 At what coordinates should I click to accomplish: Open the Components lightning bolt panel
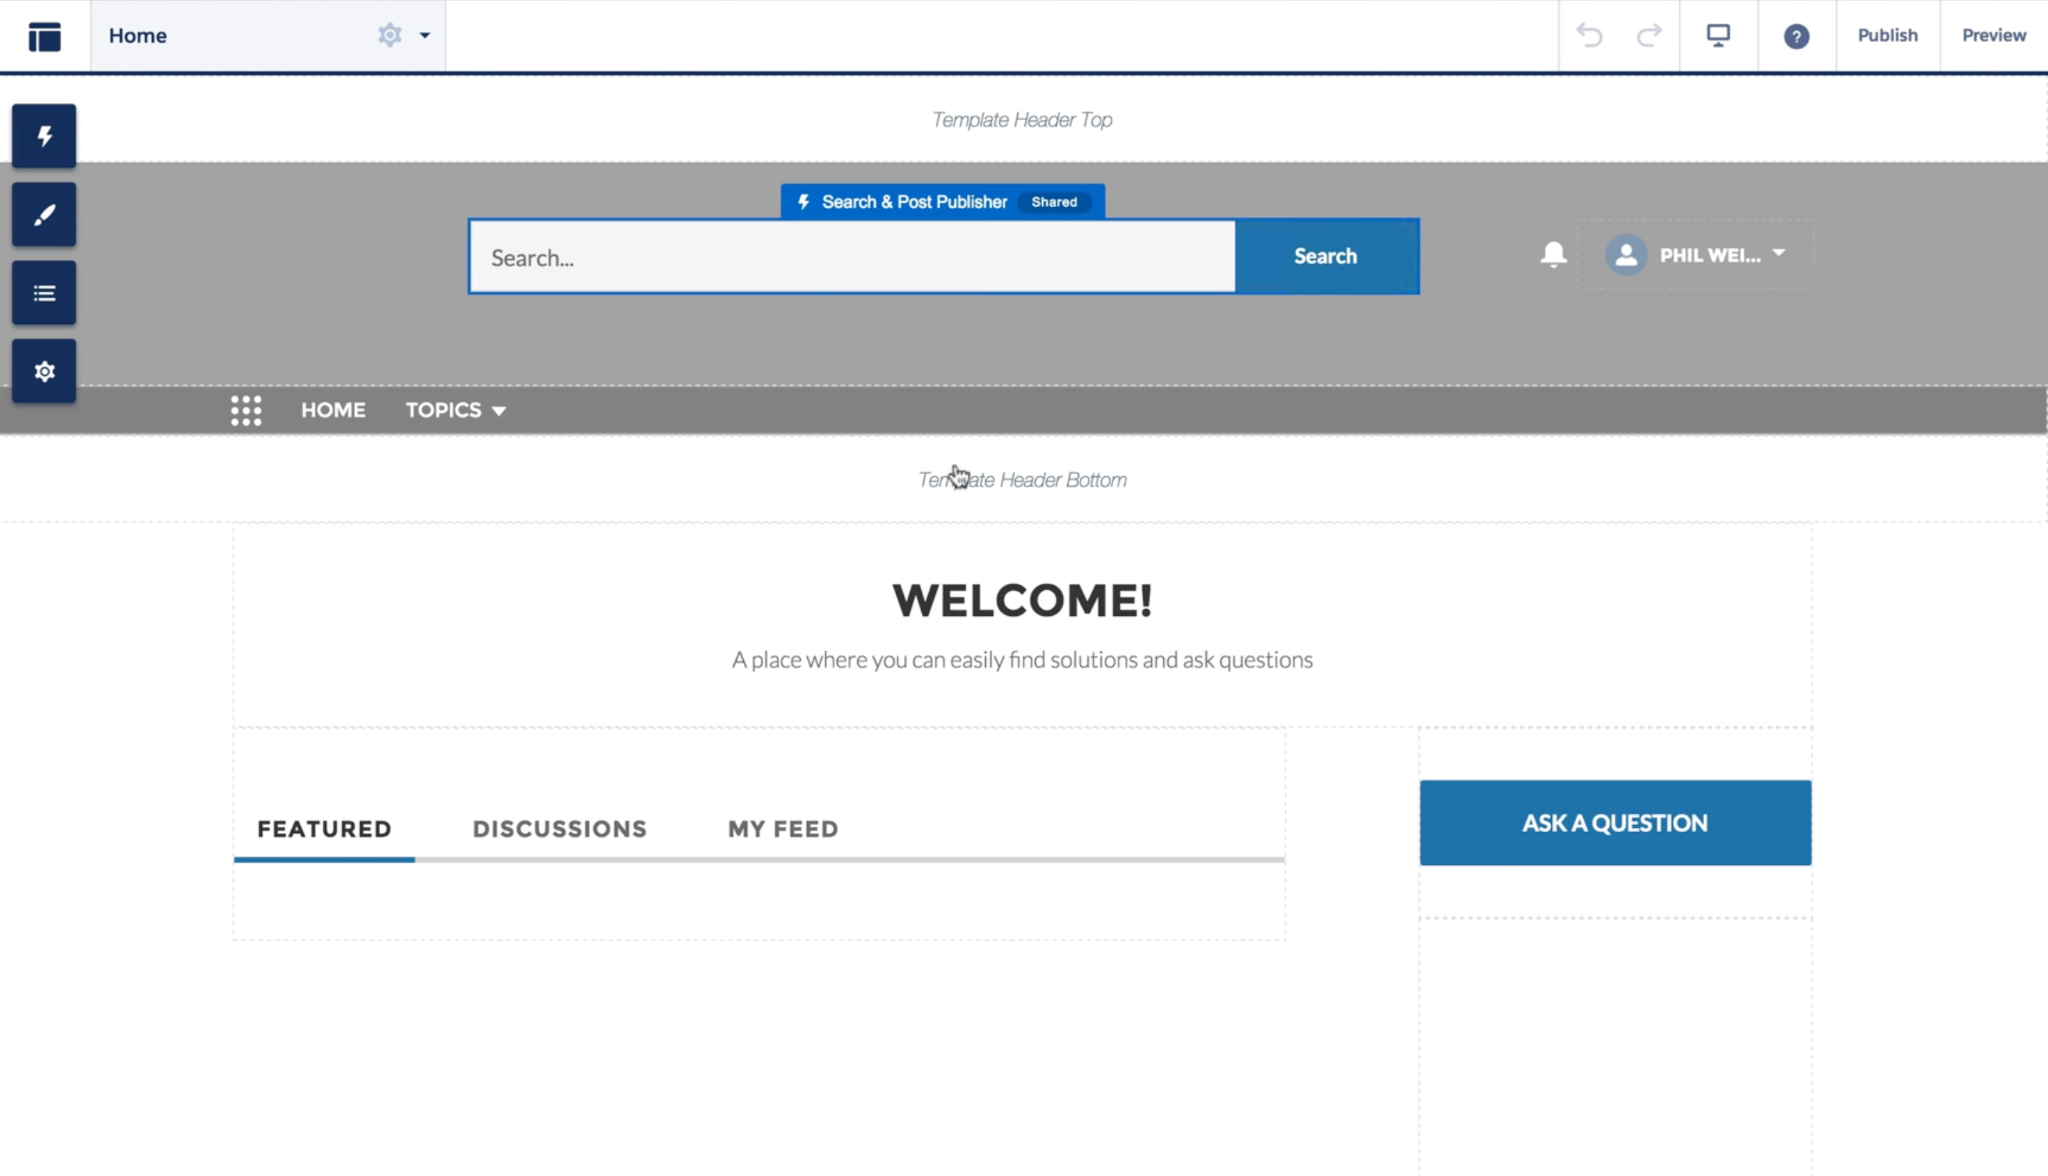44,136
